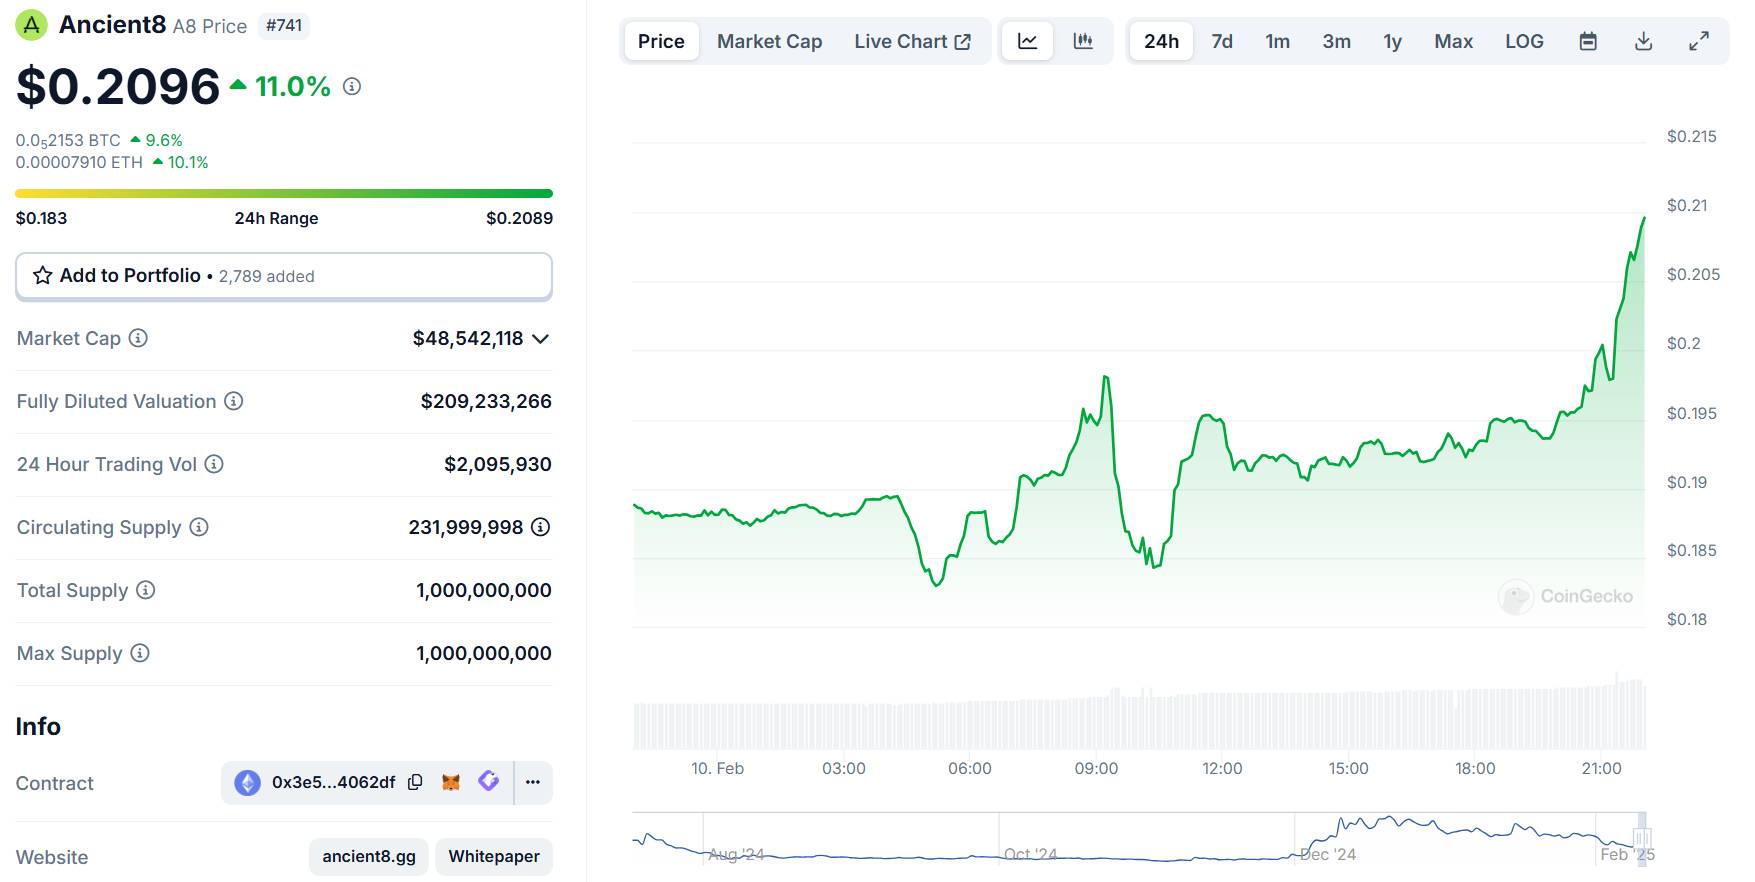Open the ancient8.gg website link

[369, 856]
